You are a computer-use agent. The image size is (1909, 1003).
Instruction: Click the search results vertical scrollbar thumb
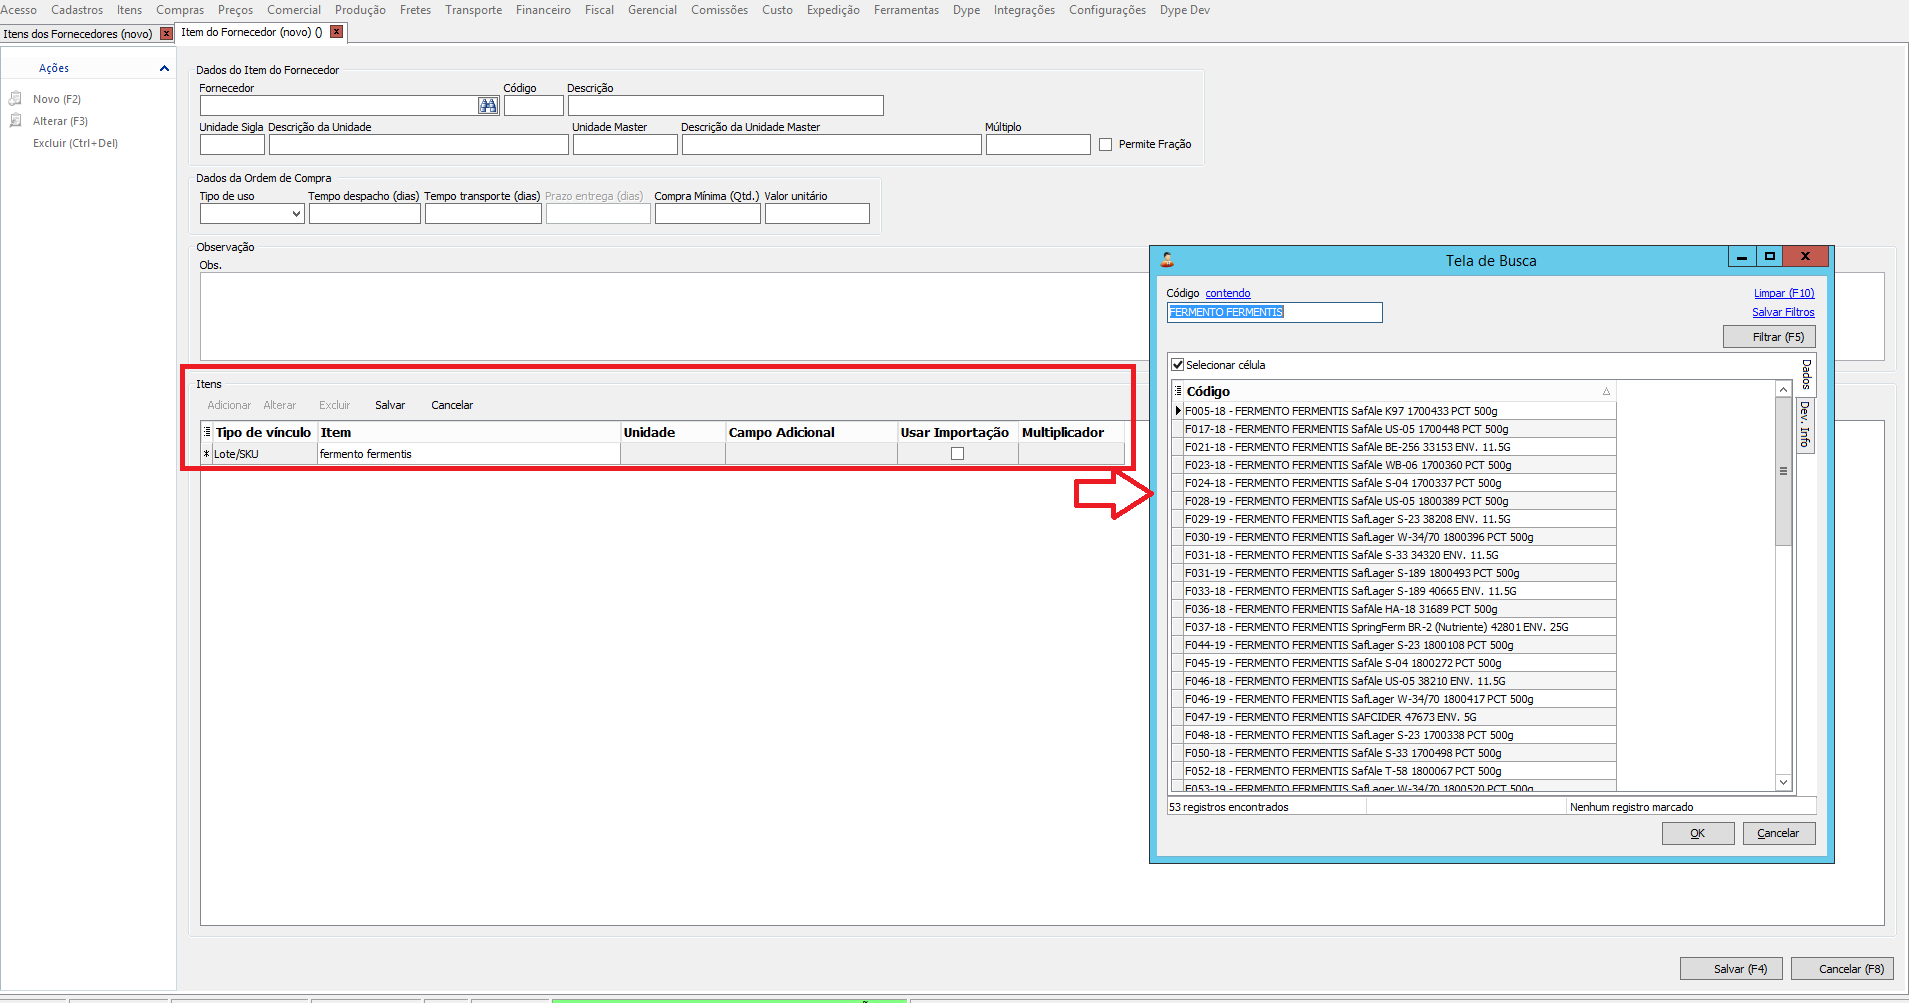[1783, 471]
